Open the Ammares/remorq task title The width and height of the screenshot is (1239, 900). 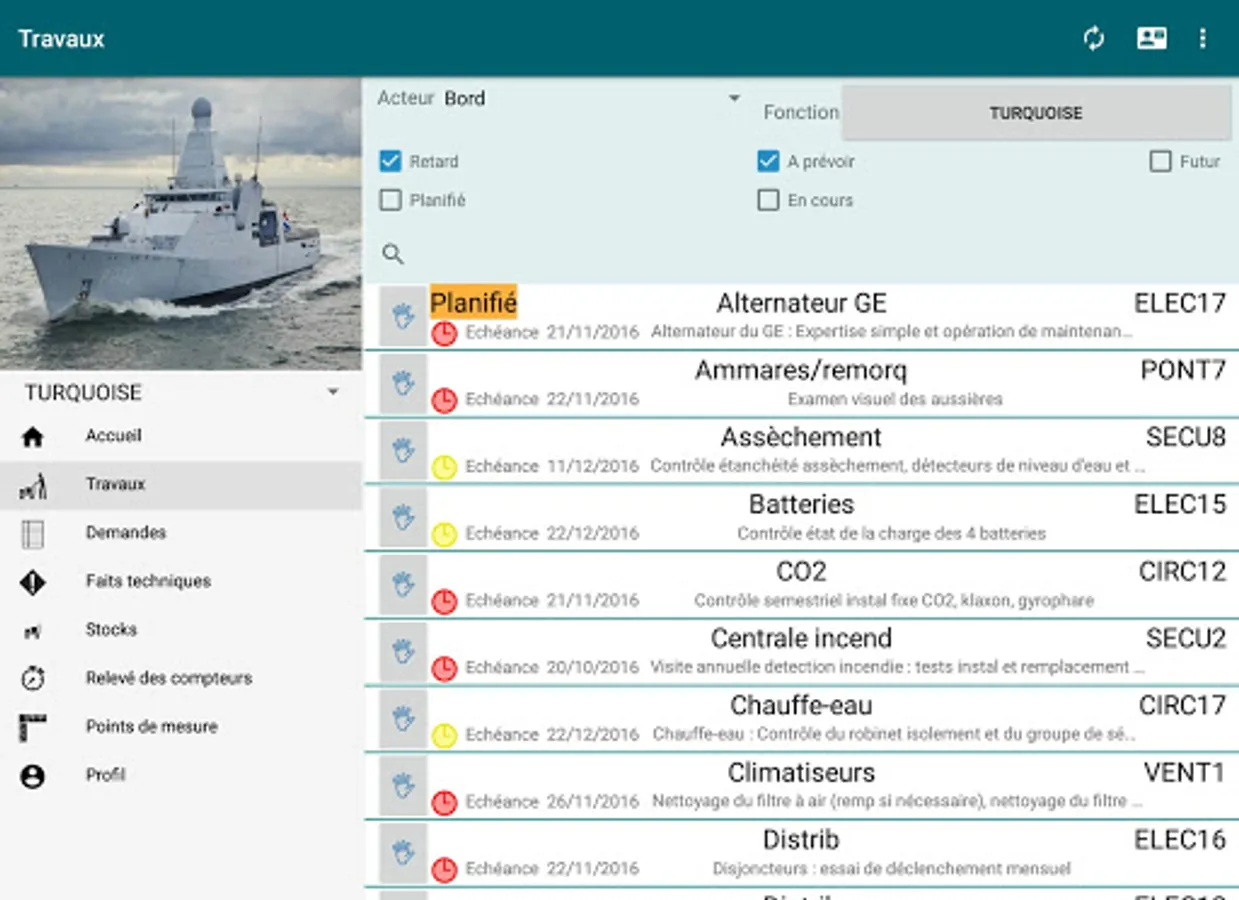pyautogui.click(x=801, y=370)
